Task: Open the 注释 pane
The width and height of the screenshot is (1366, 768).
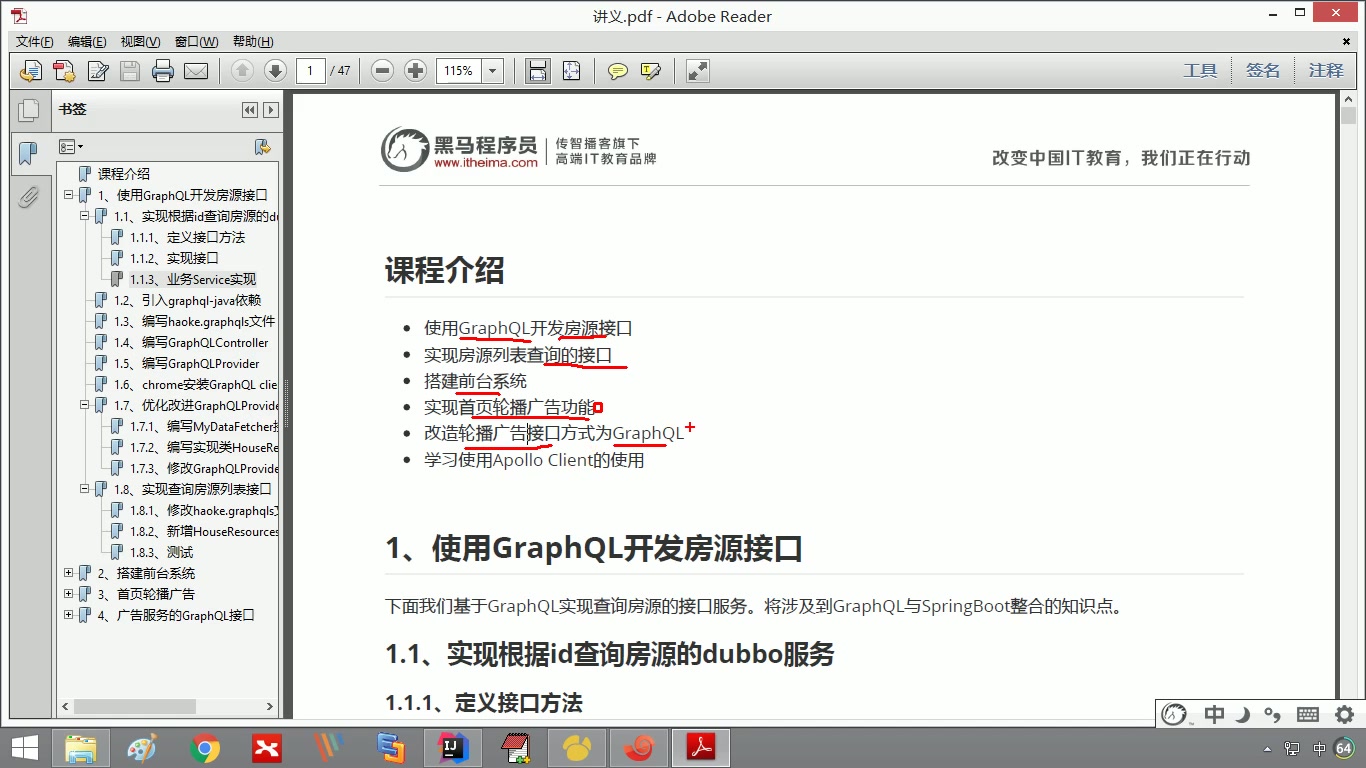Action: pyautogui.click(x=1326, y=71)
